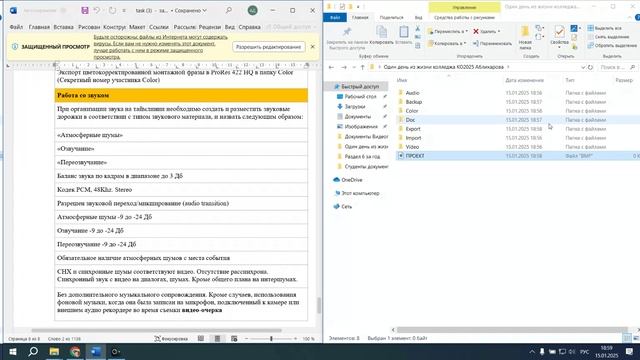Viewport: 640px width, 360px height.
Task: Click the zoom in plus button in Word
Action: click(x=296, y=339)
